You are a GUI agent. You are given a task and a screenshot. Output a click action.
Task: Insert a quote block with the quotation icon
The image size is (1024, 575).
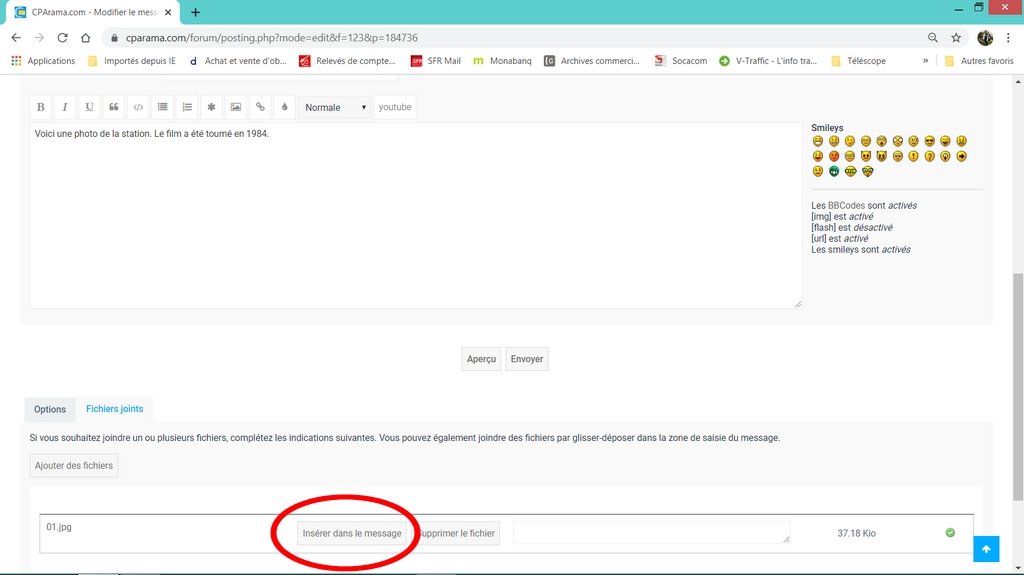pos(114,107)
